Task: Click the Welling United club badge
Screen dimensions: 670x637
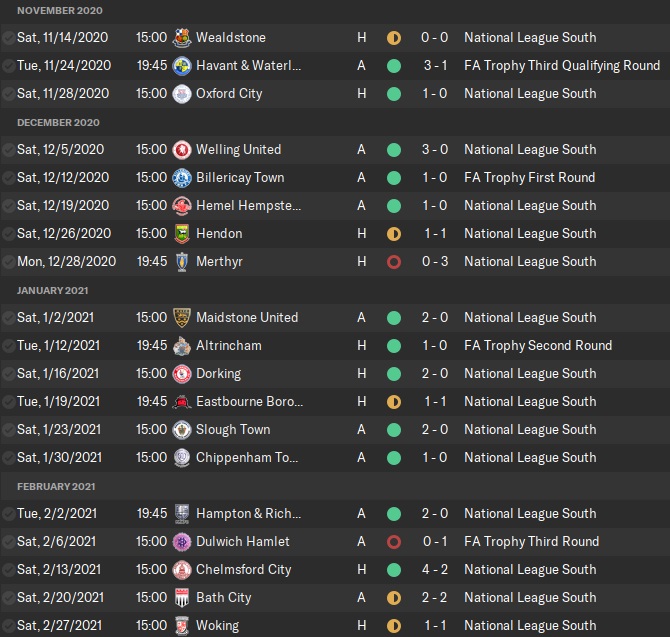Action: click(182, 150)
